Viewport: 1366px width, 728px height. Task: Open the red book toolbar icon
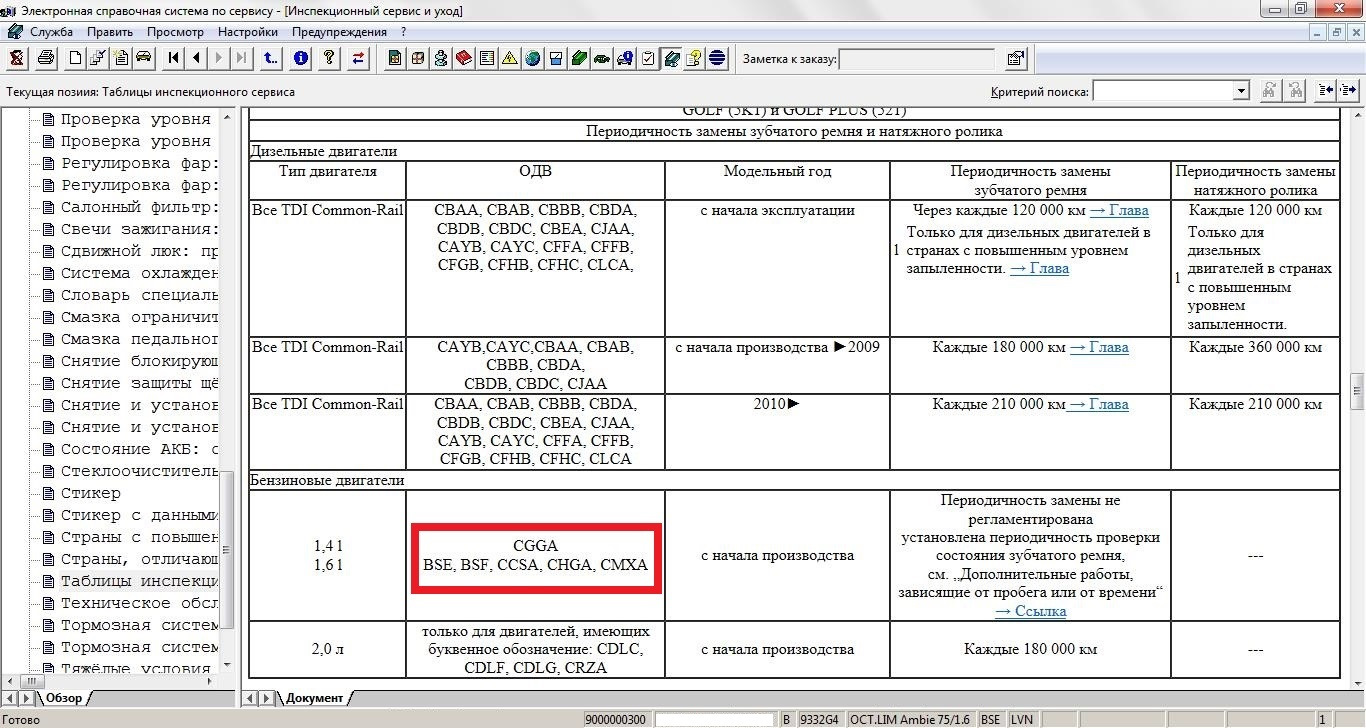click(464, 58)
